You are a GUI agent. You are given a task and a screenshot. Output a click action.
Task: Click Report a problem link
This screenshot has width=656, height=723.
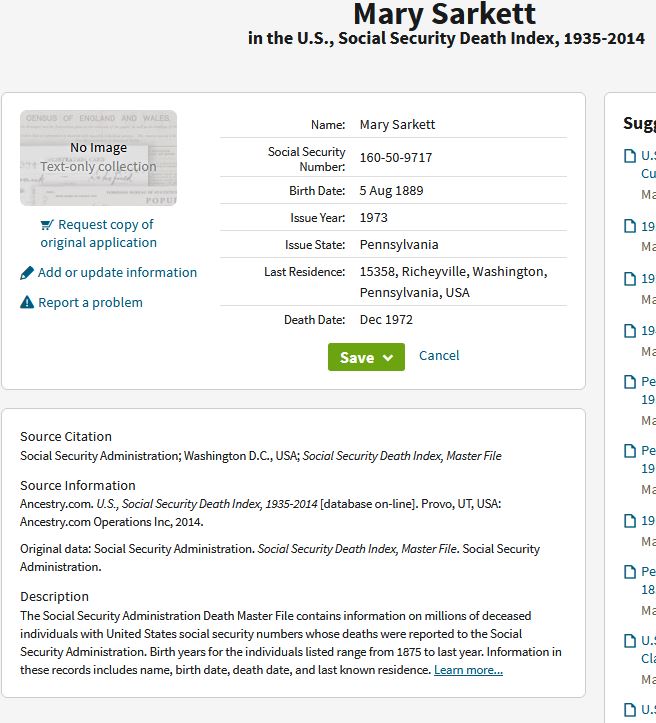point(90,302)
